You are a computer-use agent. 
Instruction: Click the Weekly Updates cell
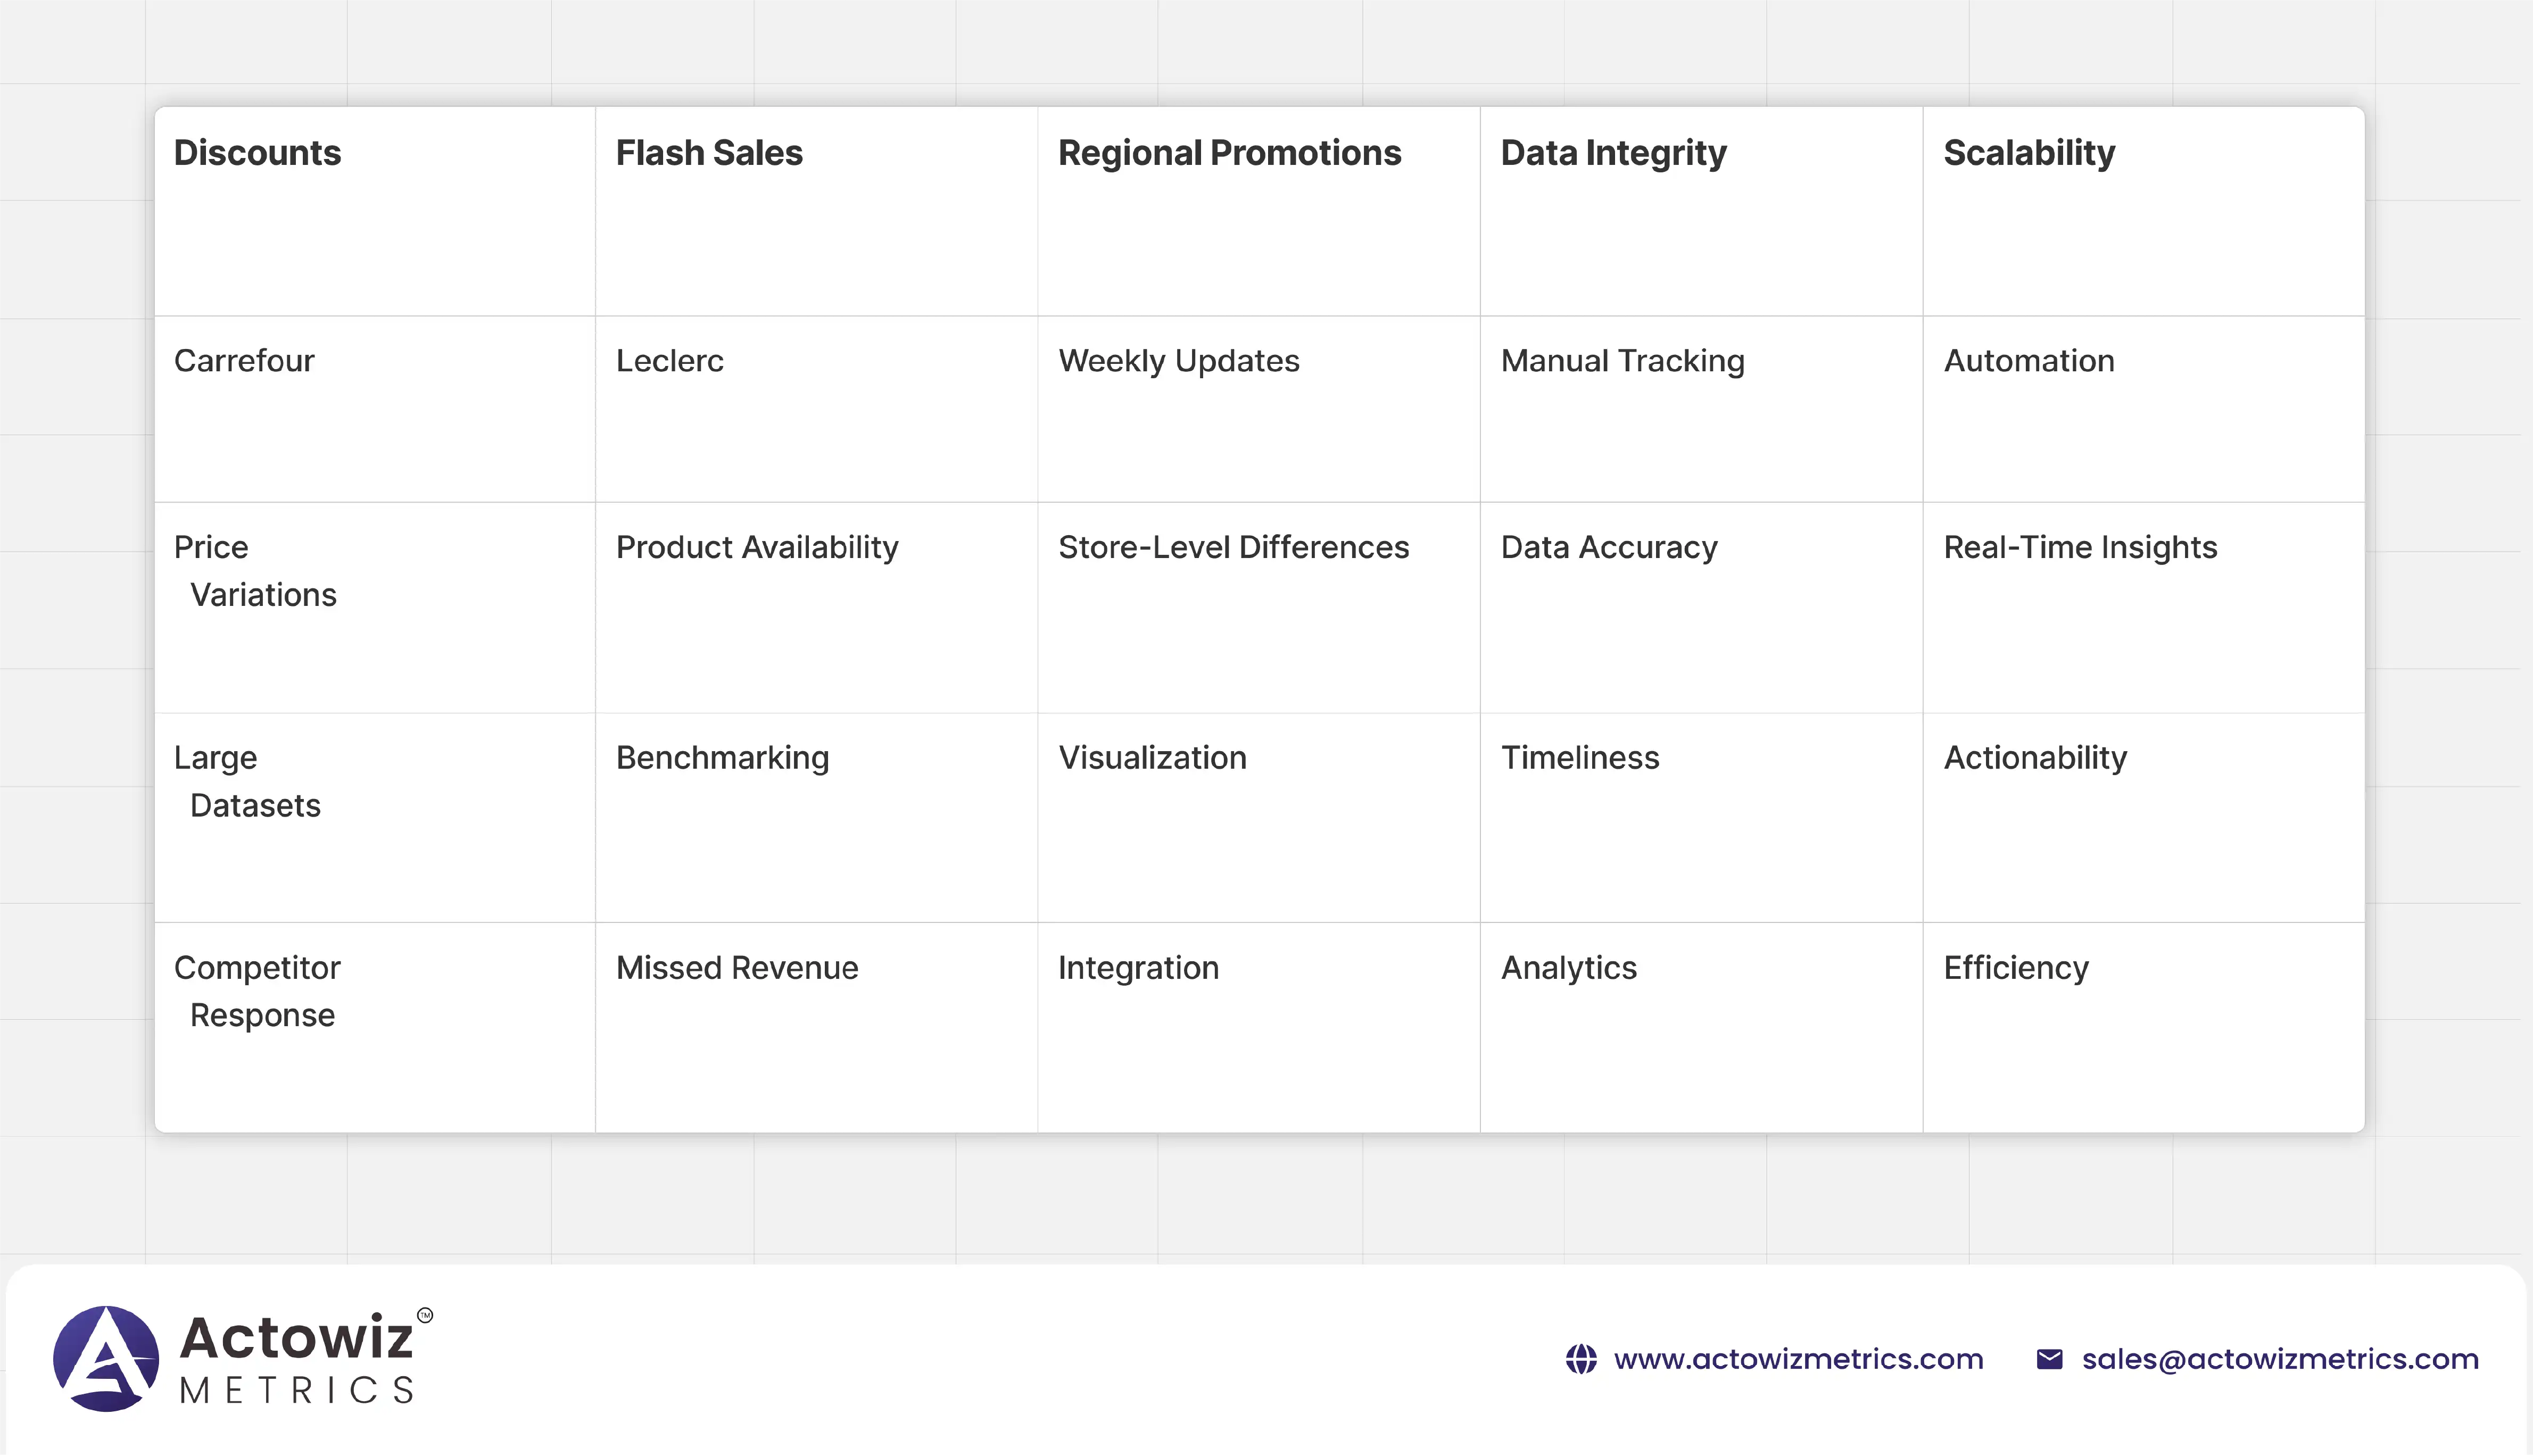[1178, 361]
